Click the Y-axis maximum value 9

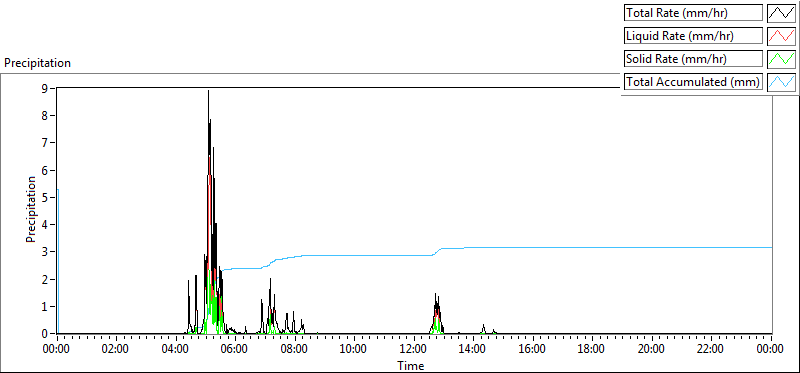click(x=45, y=88)
